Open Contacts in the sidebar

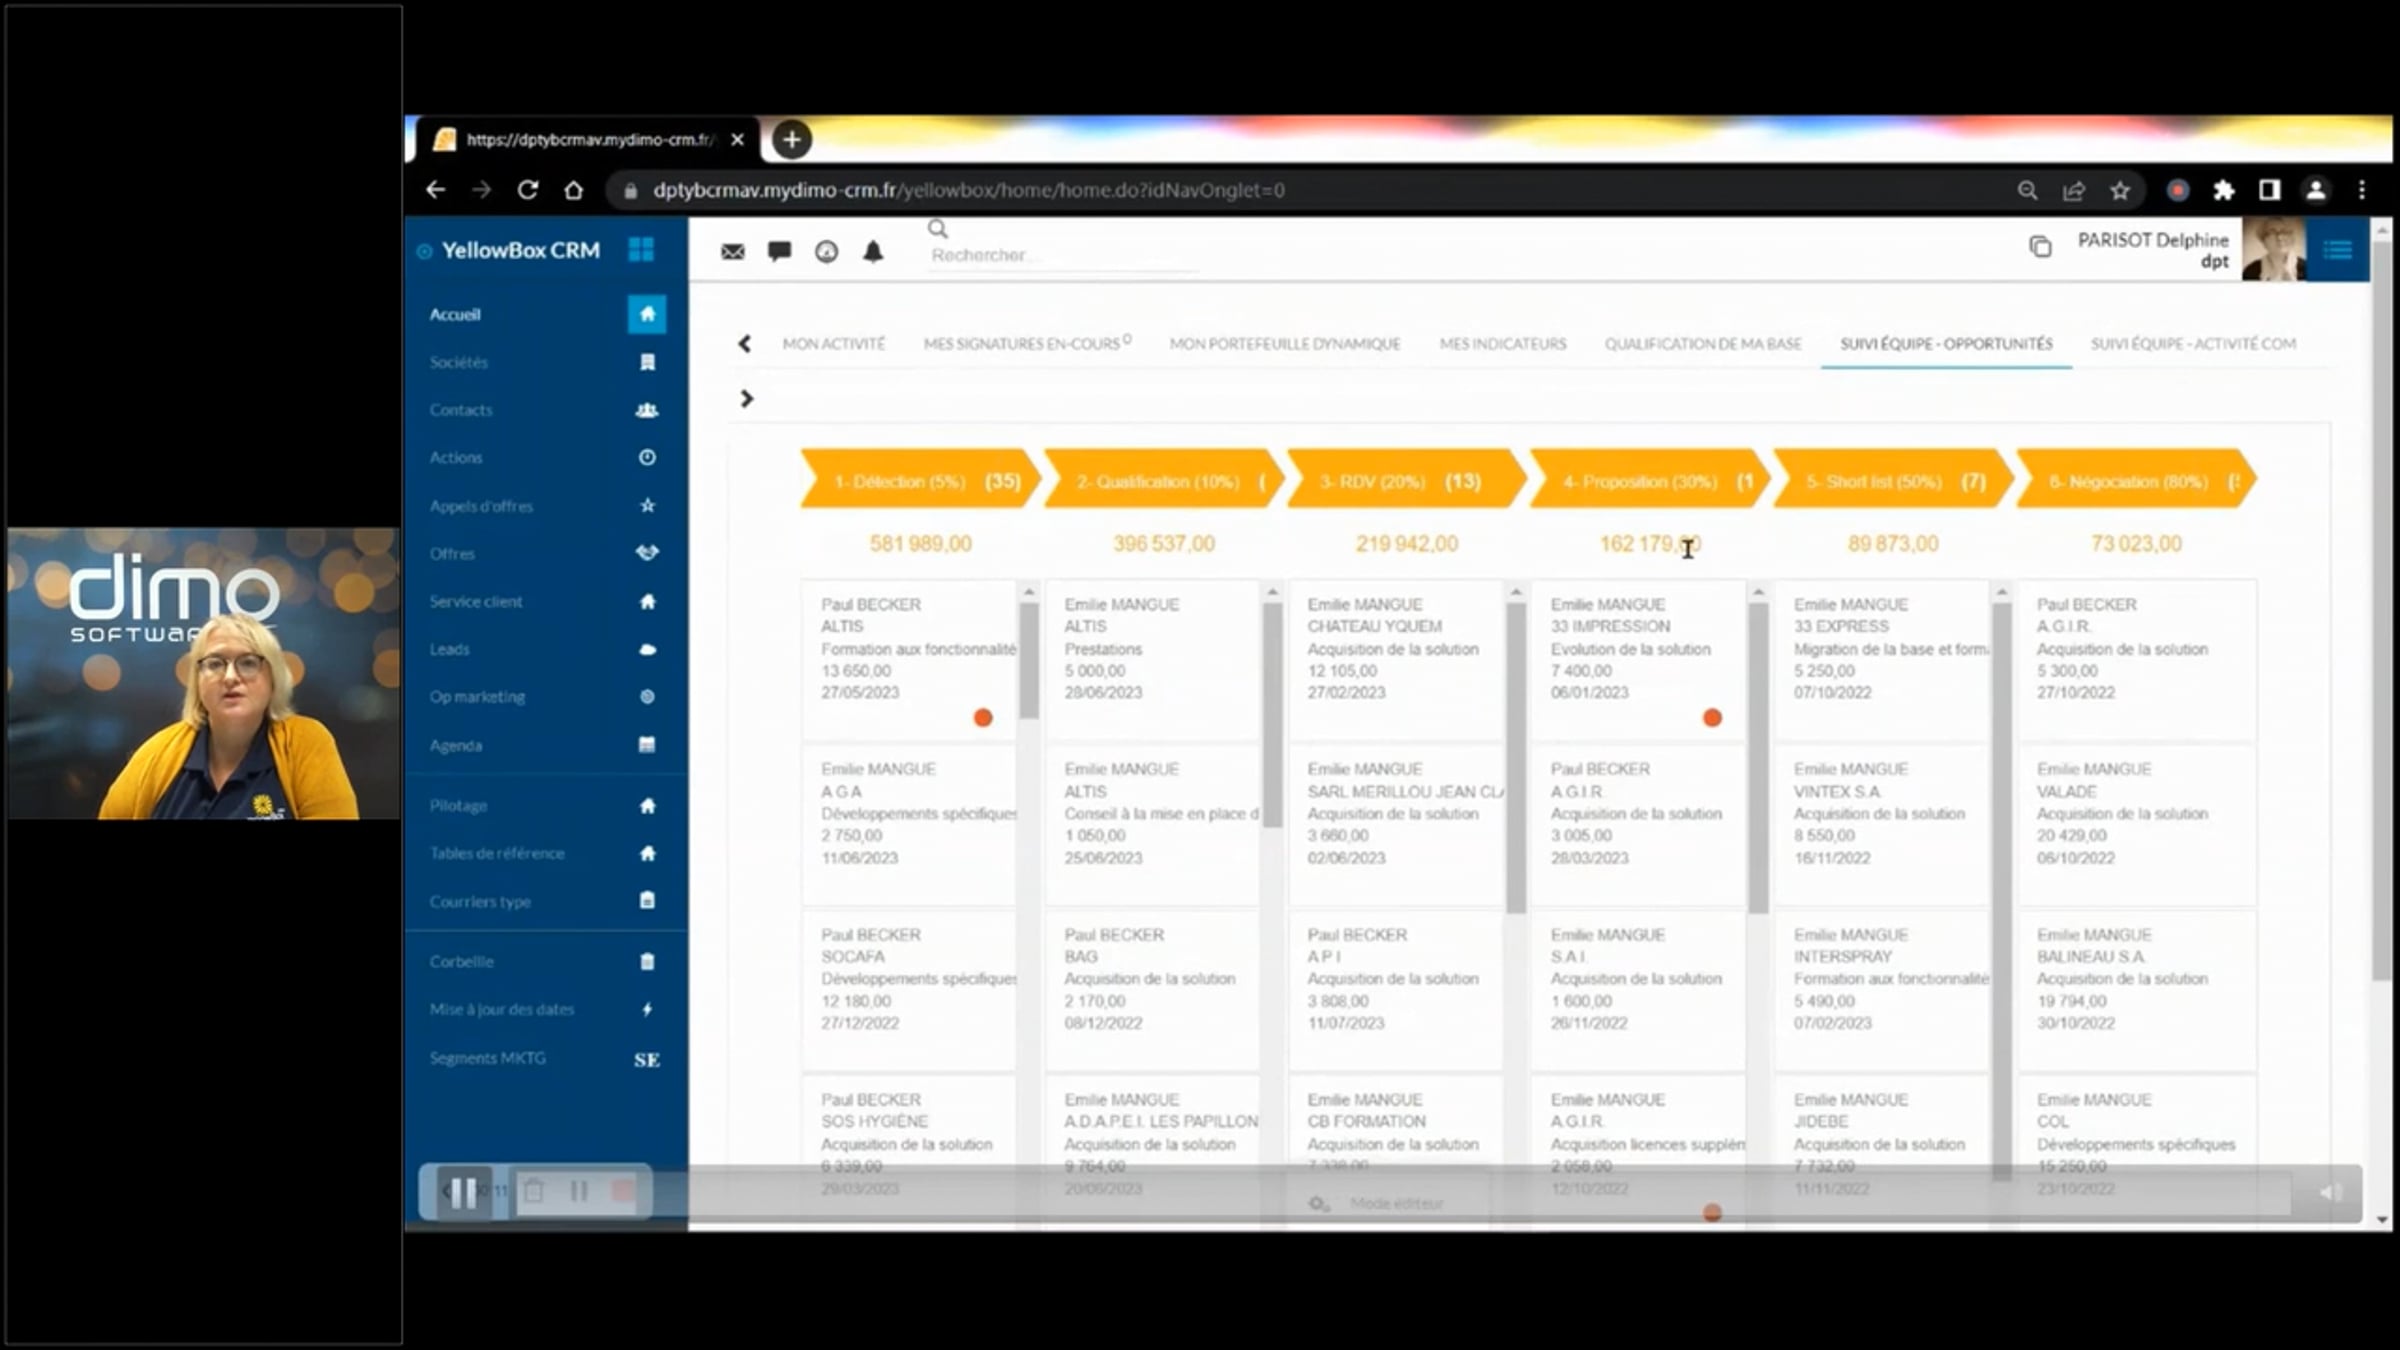click(x=461, y=410)
